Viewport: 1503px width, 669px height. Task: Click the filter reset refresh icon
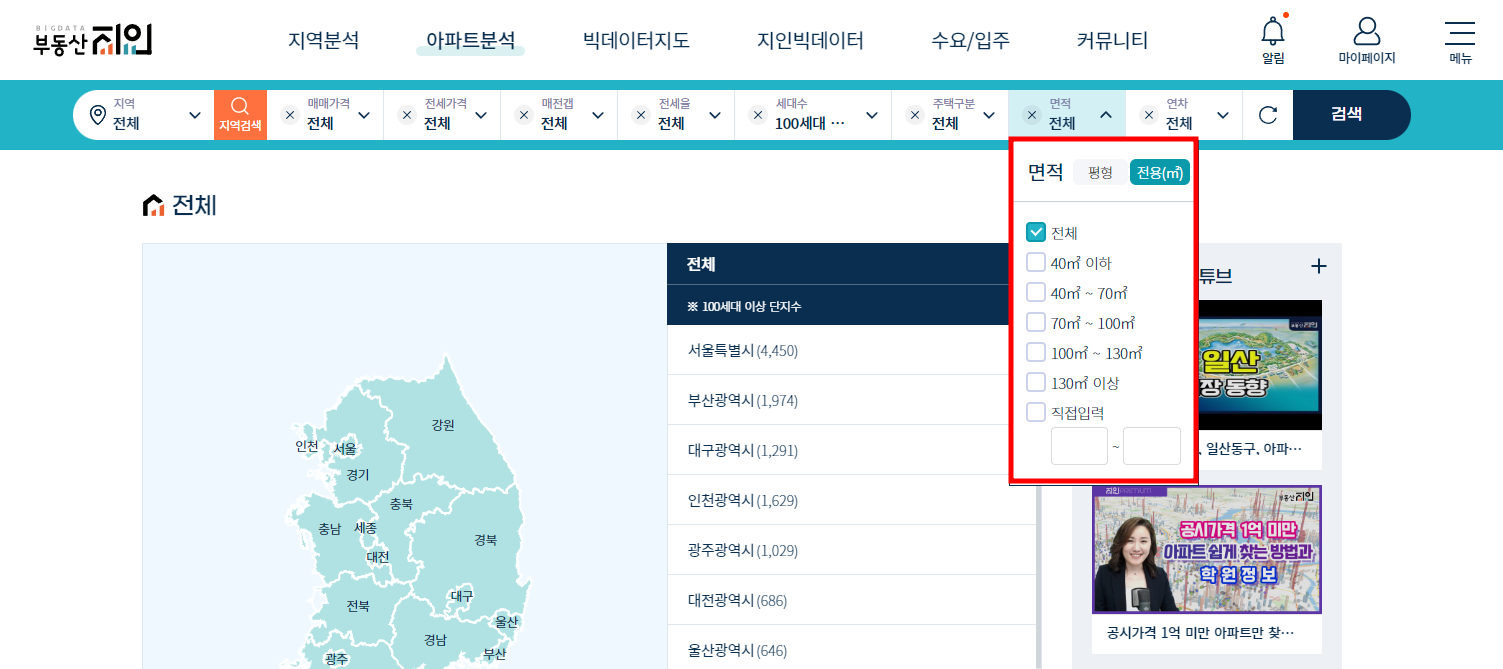[1268, 115]
